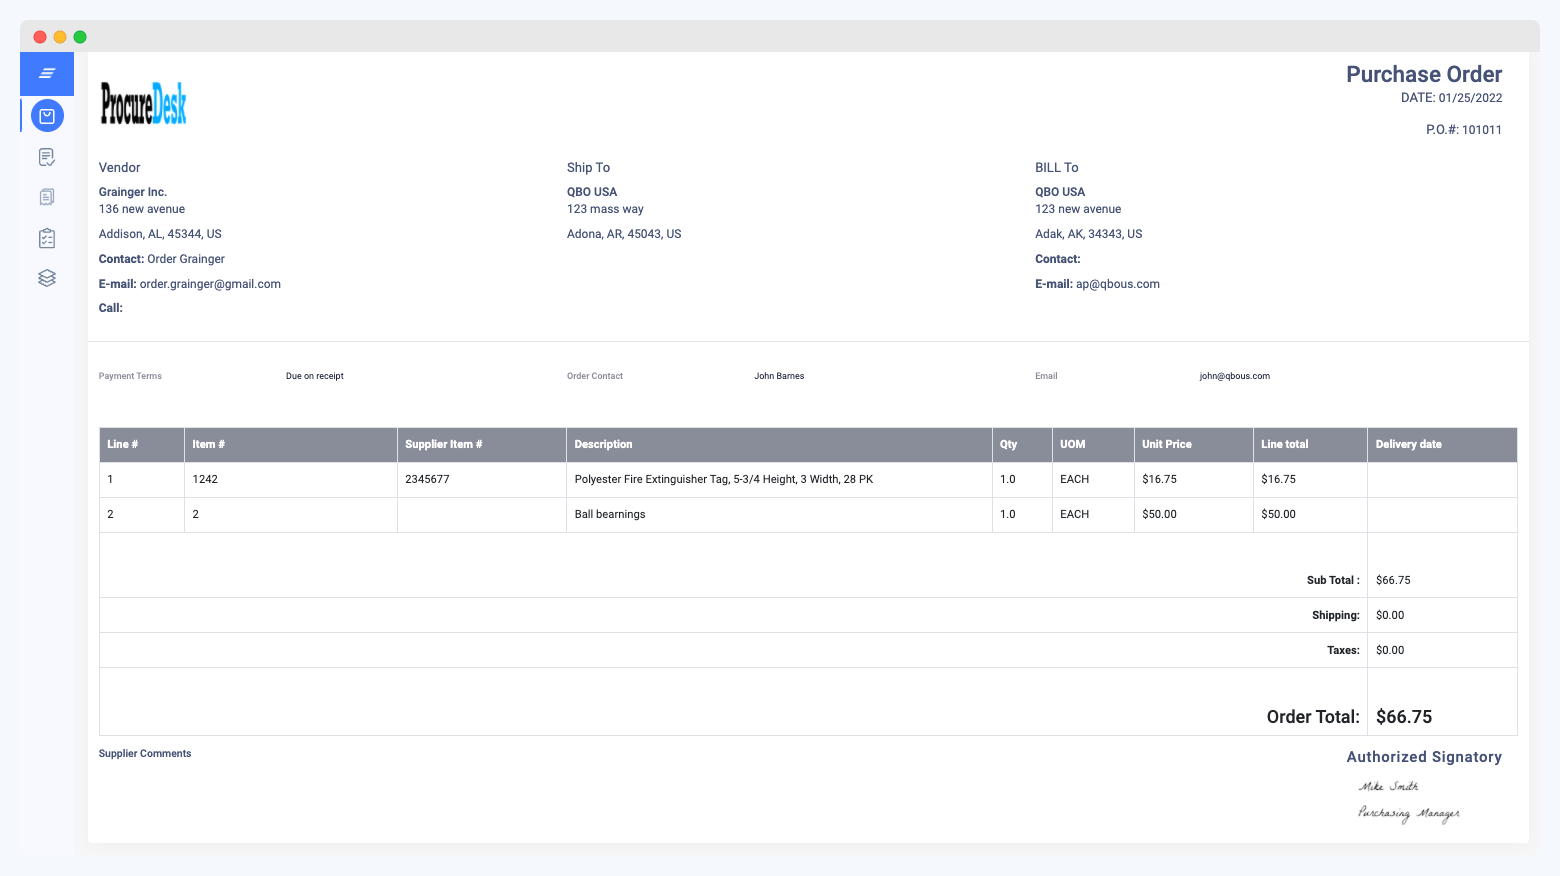Open the stacked layers catalog icon
This screenshot has height=876, width=1560.
click(46, 277)
